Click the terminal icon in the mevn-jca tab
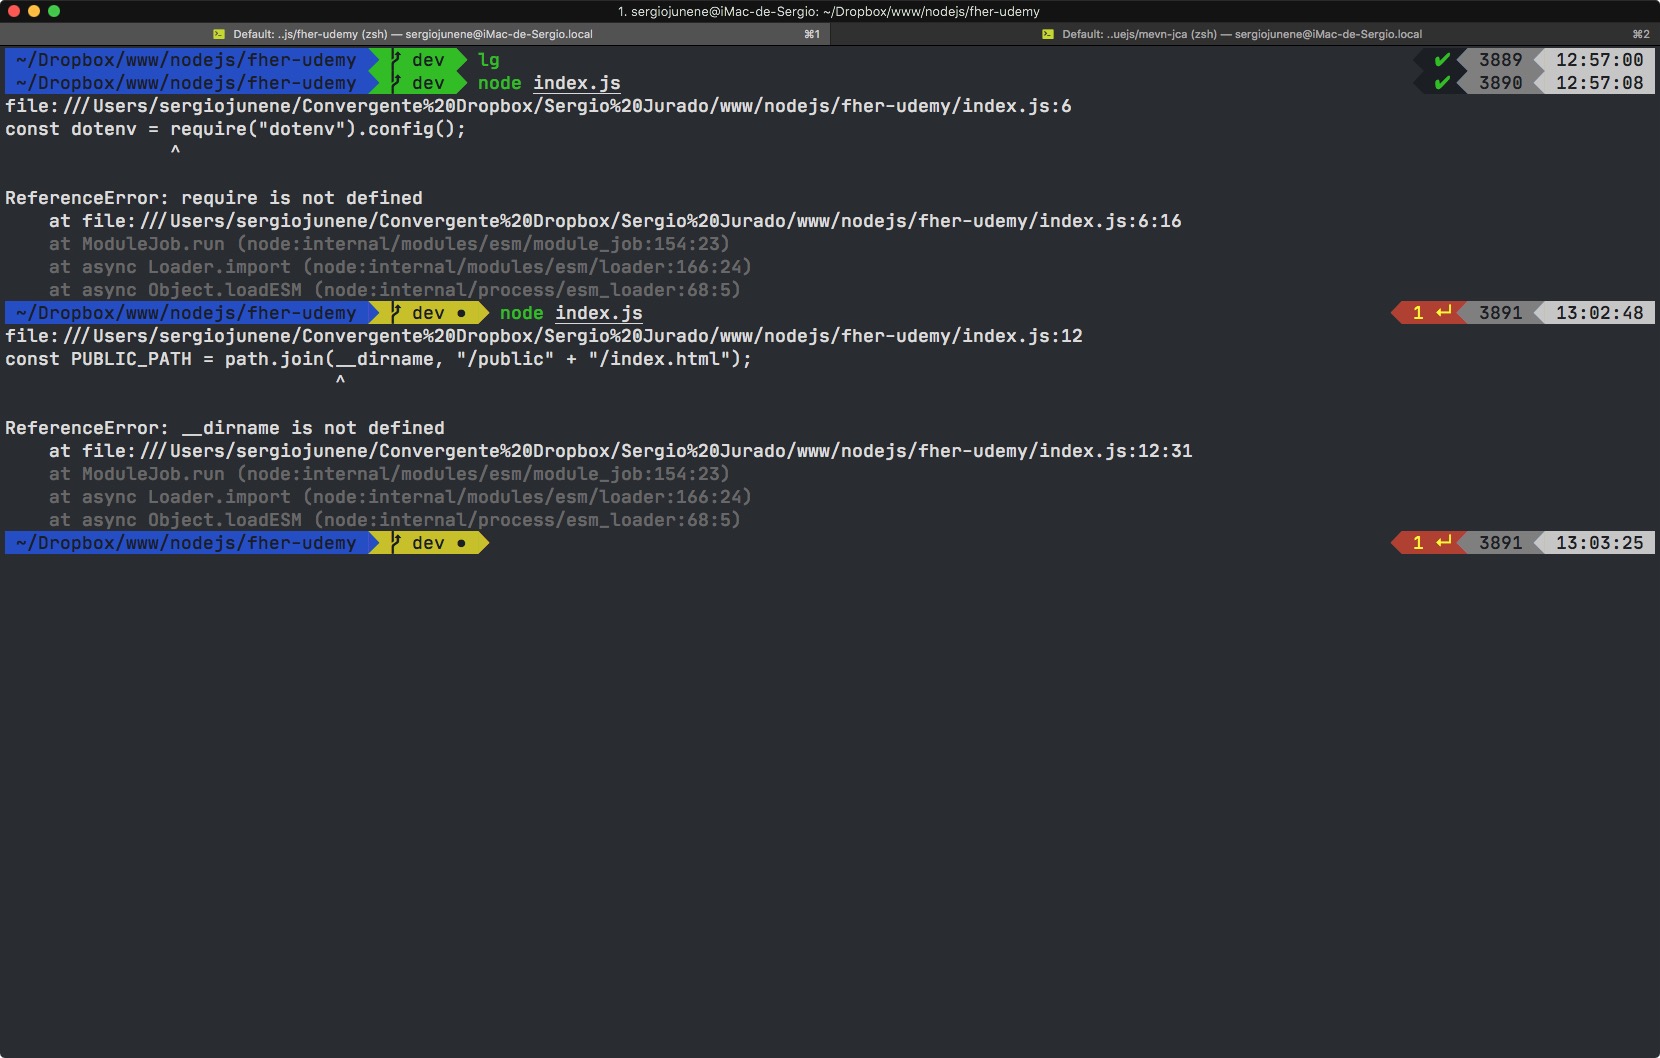 pyautogui.click(x=1048, y=34)
